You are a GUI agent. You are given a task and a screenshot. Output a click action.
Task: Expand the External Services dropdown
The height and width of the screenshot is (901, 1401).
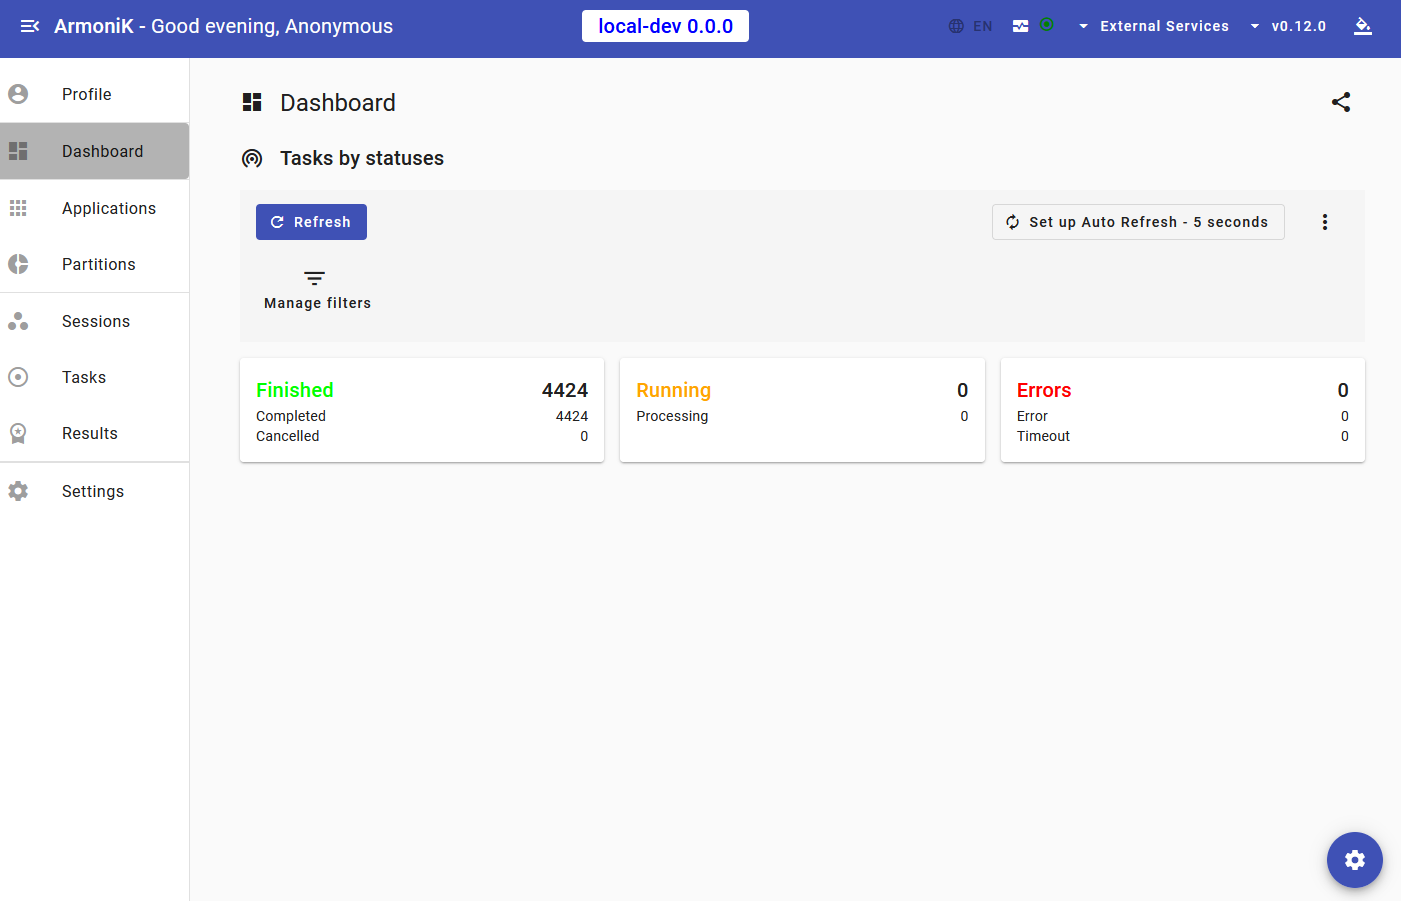click(1153, 26)
